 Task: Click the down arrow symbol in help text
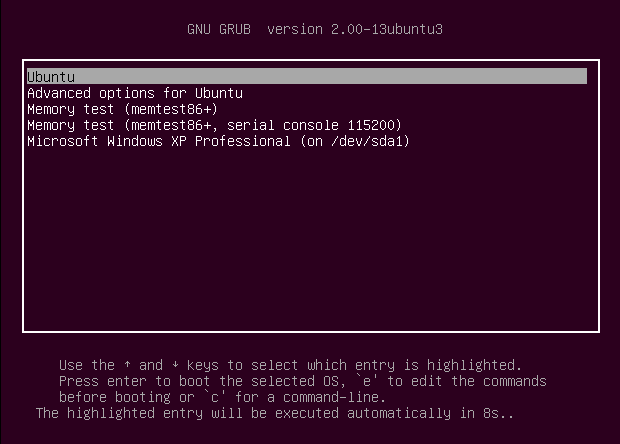click(x=175, y=365)
